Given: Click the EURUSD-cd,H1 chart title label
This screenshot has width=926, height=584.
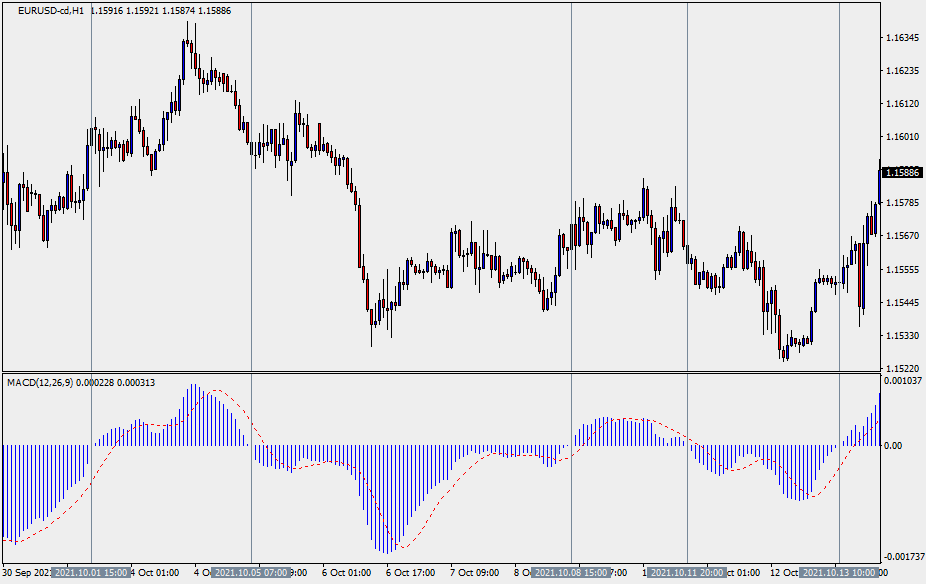Looking at the screenshot, I should 51,10.
